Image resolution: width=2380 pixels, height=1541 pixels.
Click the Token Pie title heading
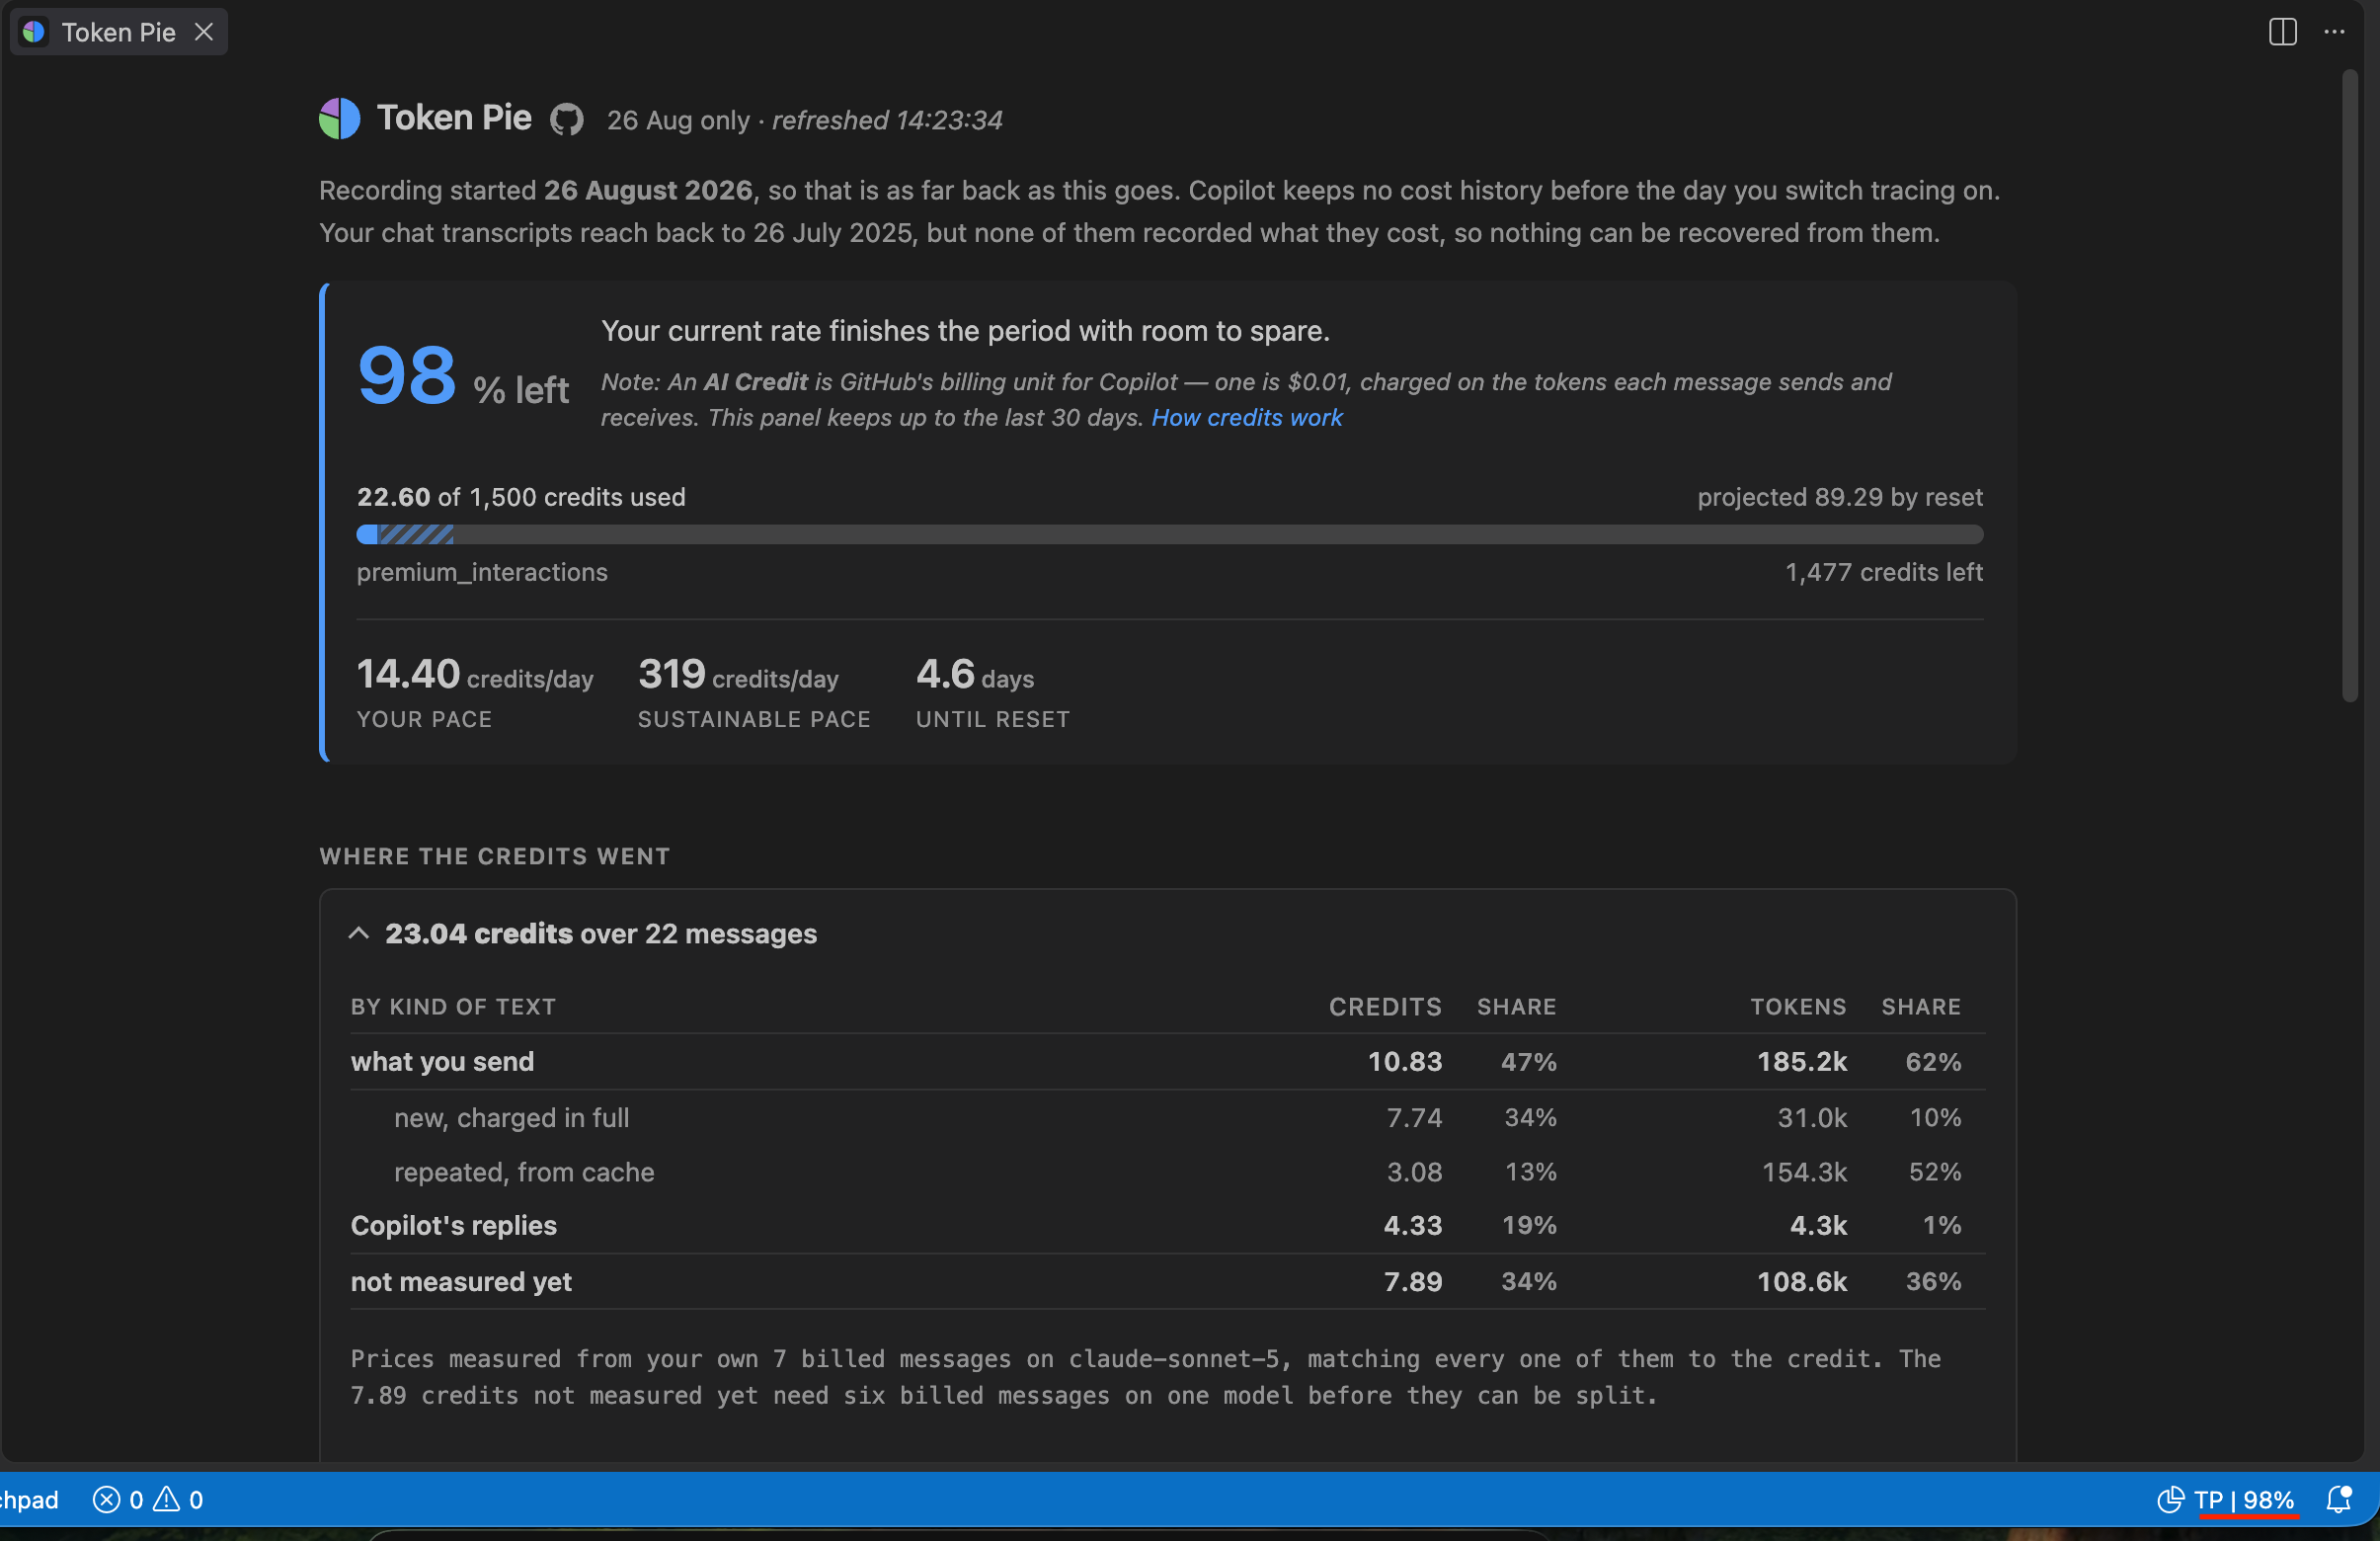[454, 118]
